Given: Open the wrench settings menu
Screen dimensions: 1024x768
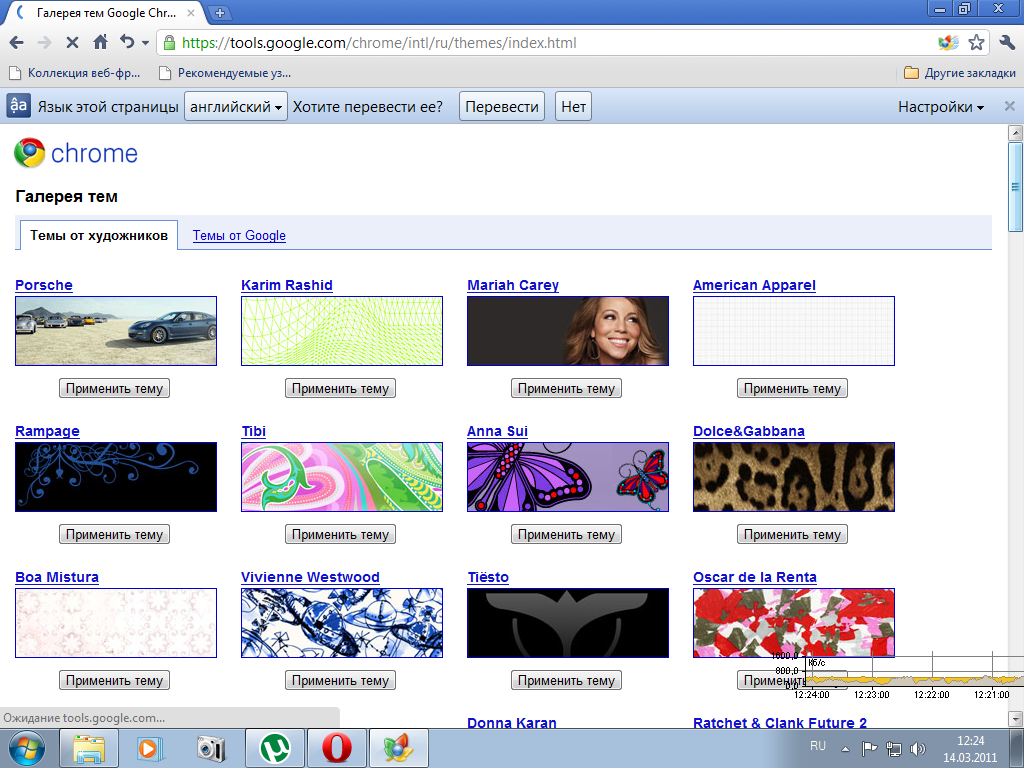Looking at the screenshot, I should point(1006,43).
